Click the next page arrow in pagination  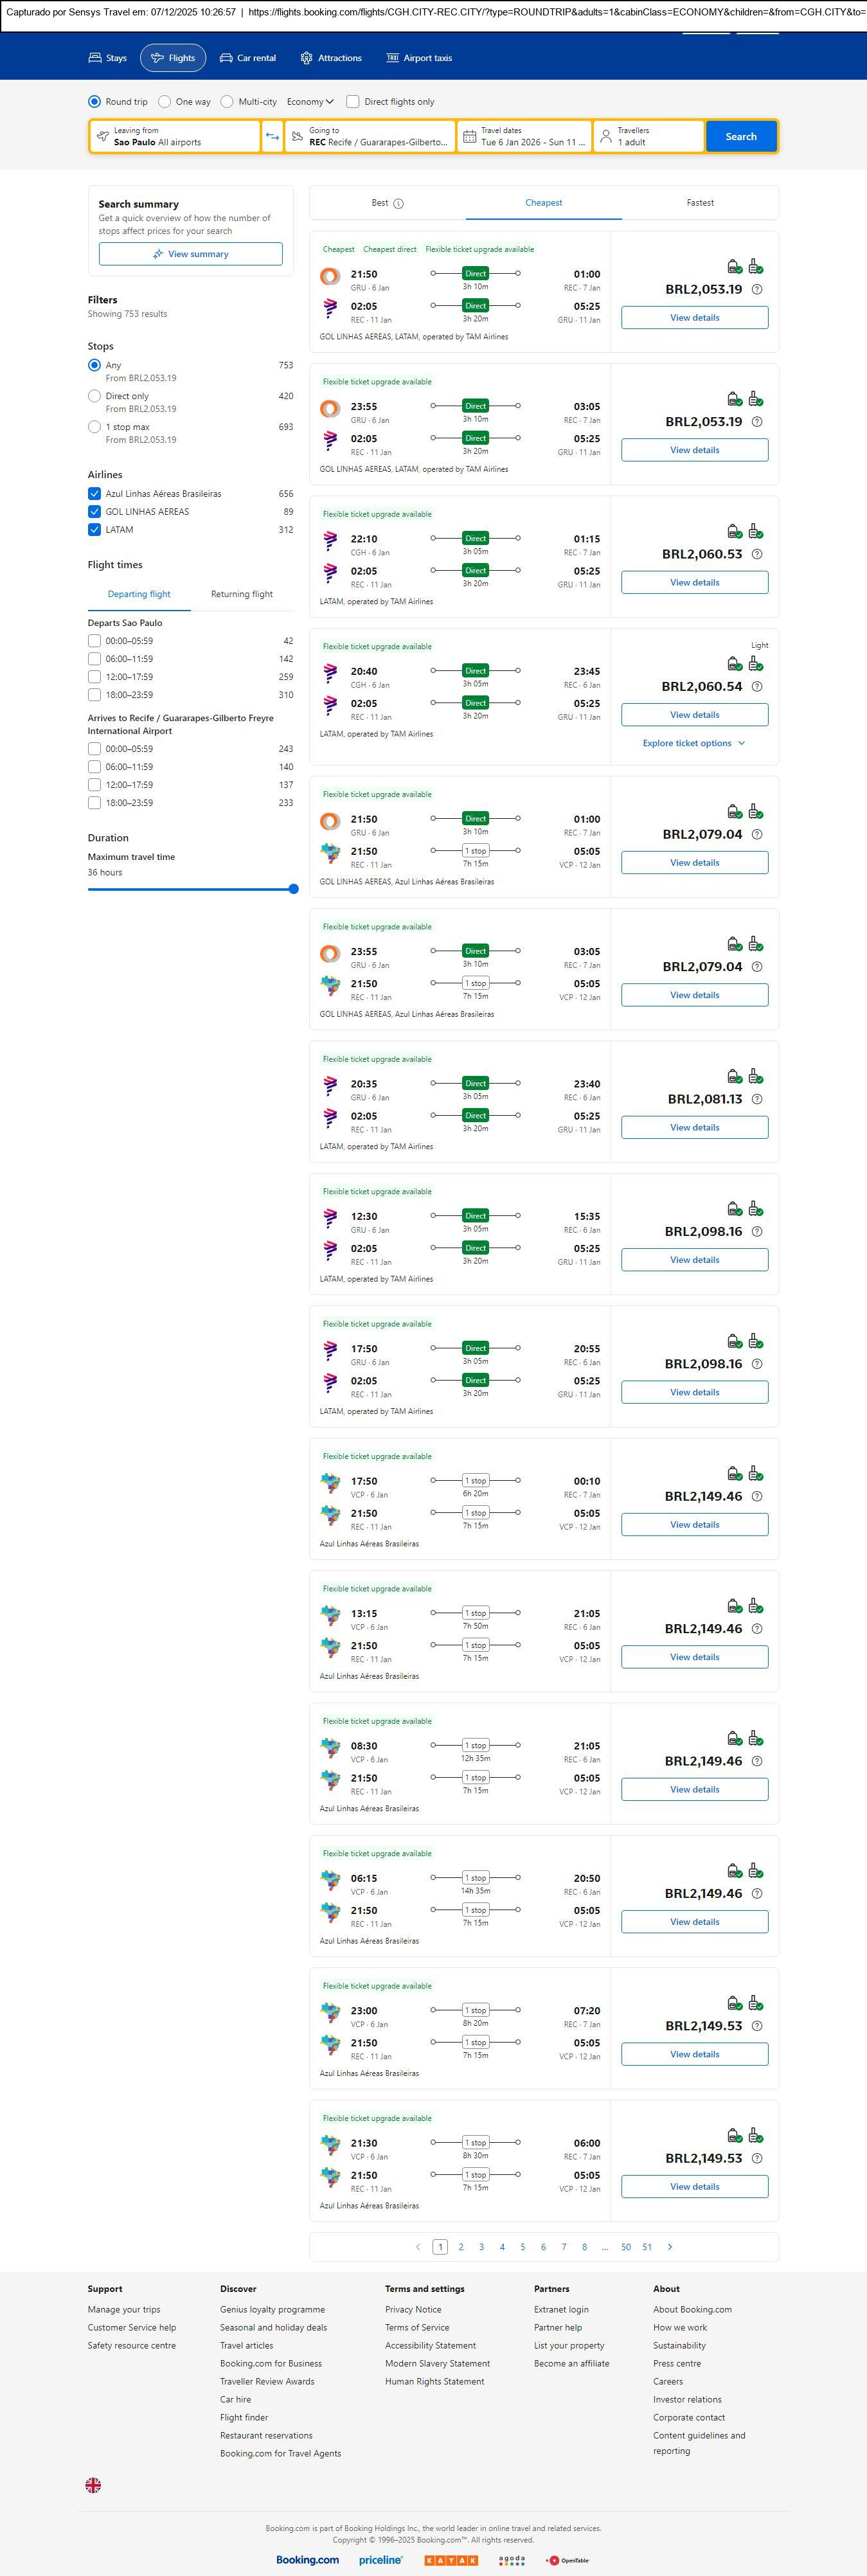tap(670, 2247)
